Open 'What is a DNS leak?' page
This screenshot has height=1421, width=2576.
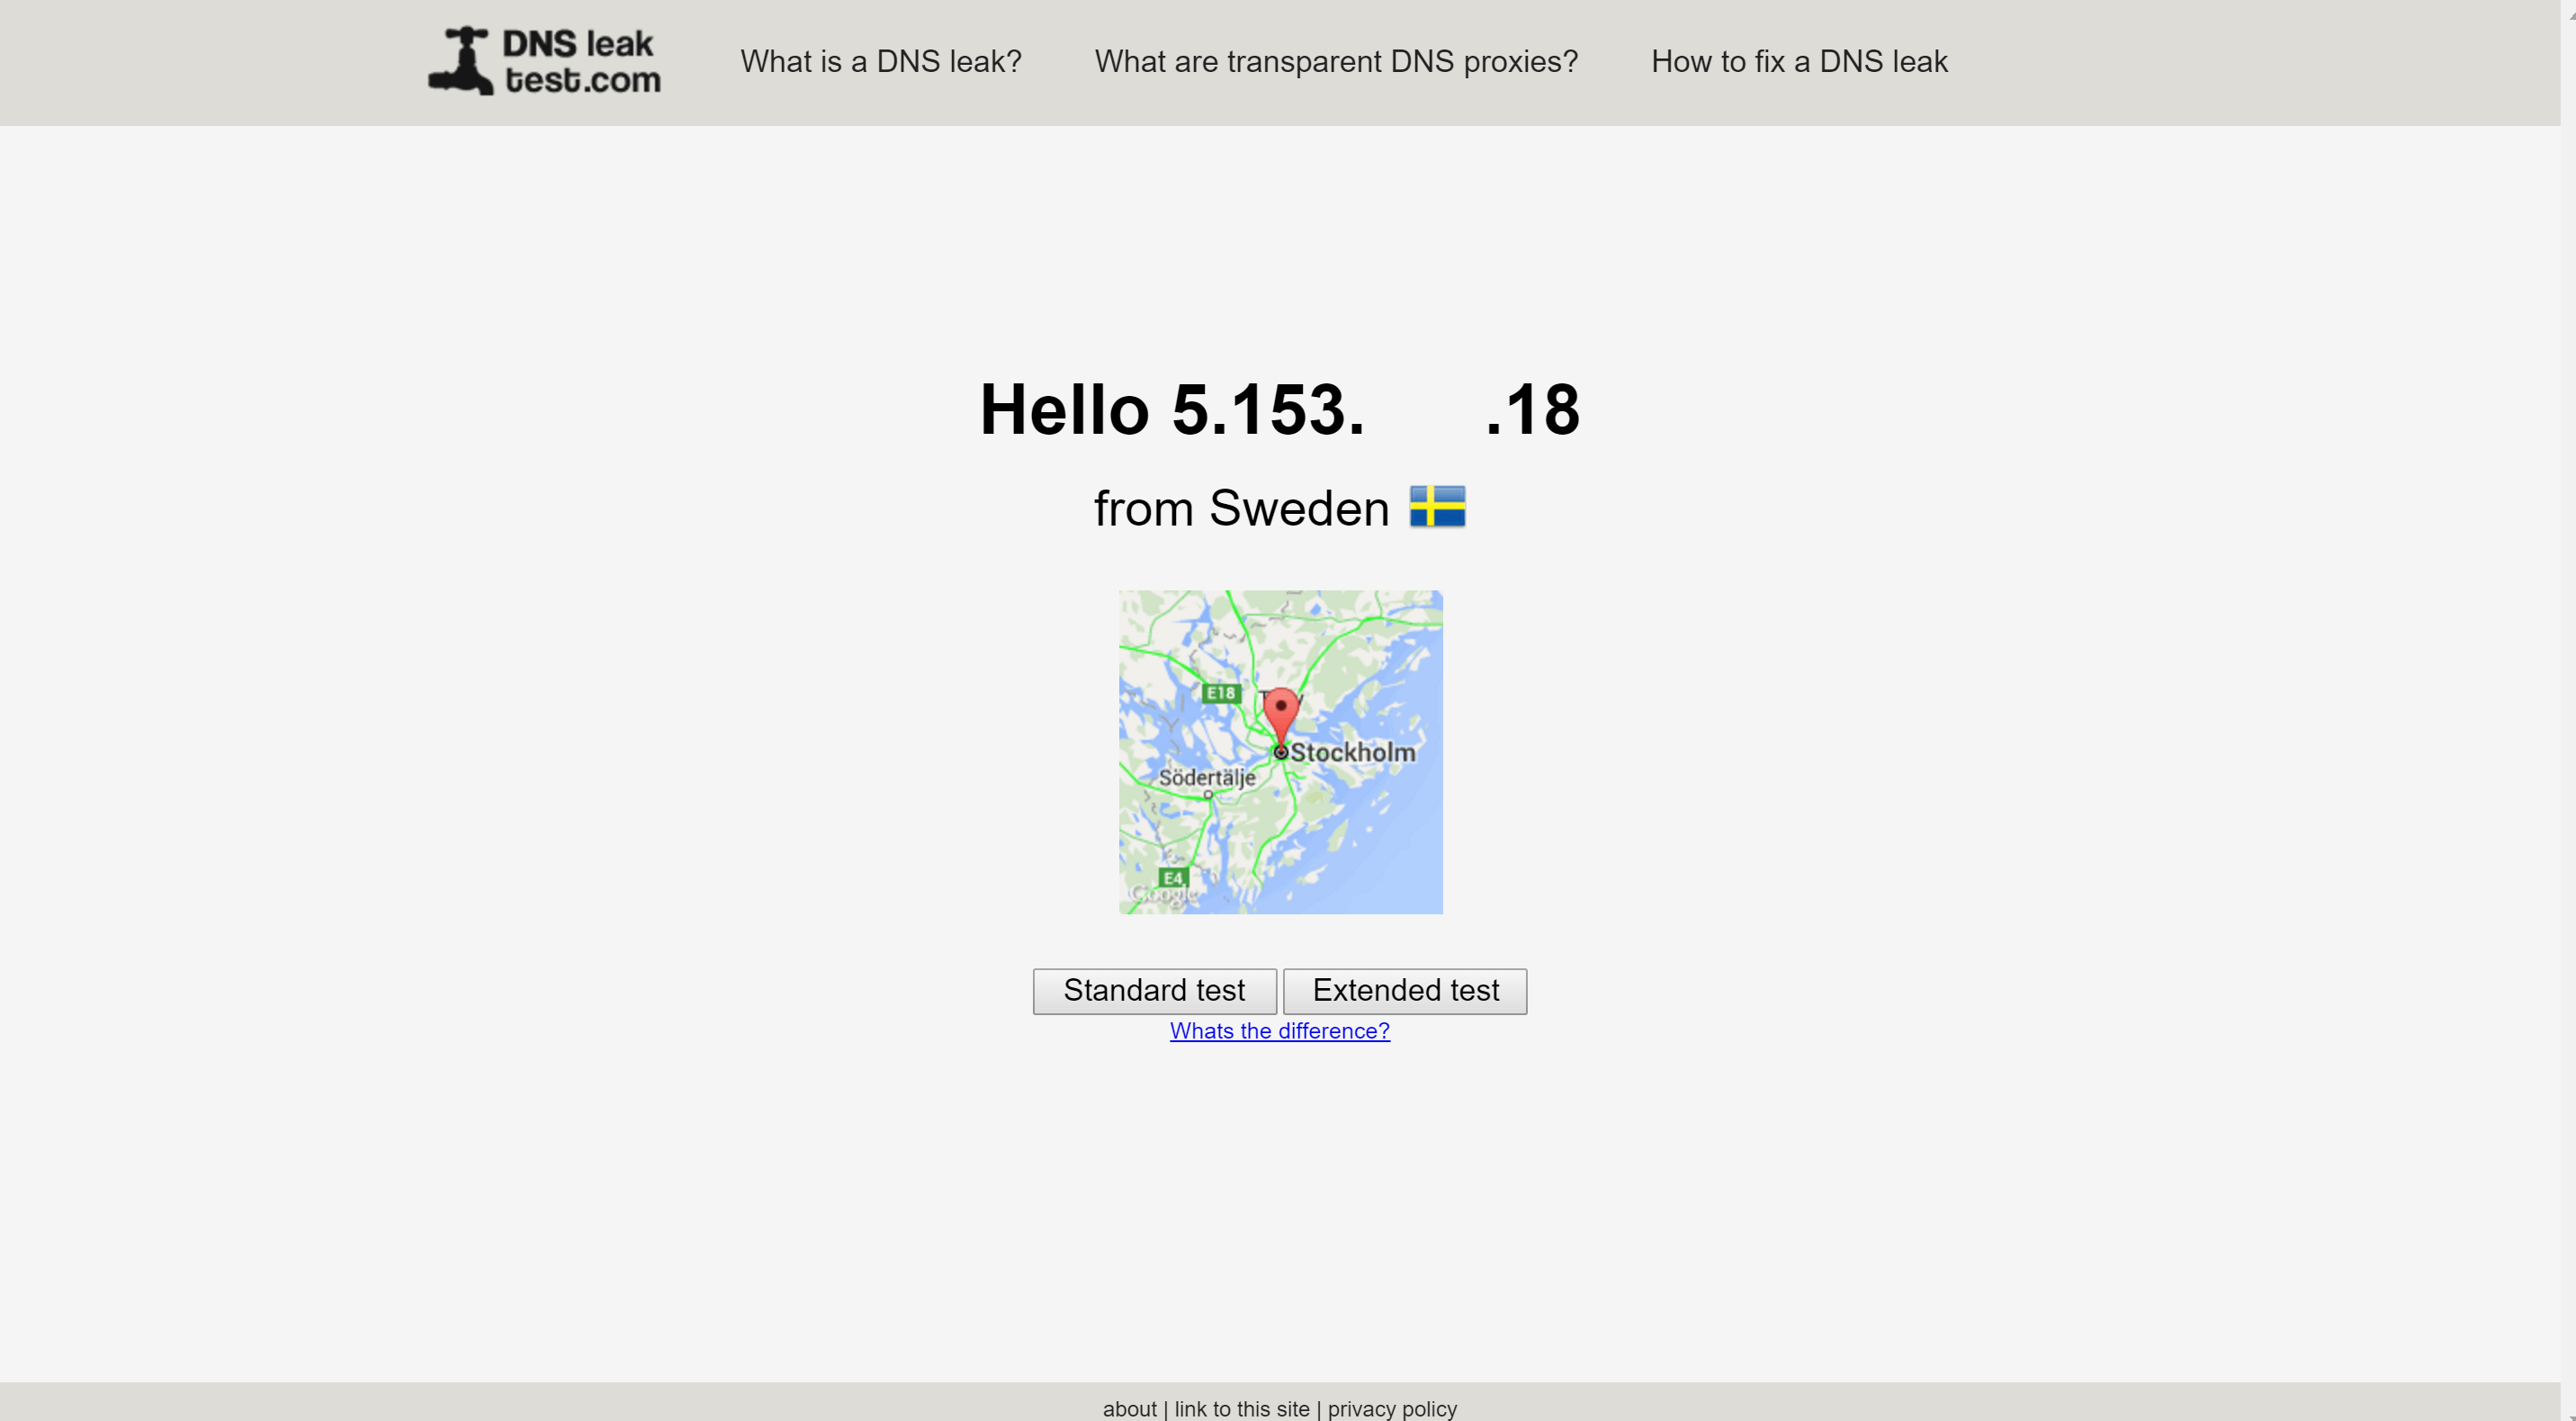(880, 61)
